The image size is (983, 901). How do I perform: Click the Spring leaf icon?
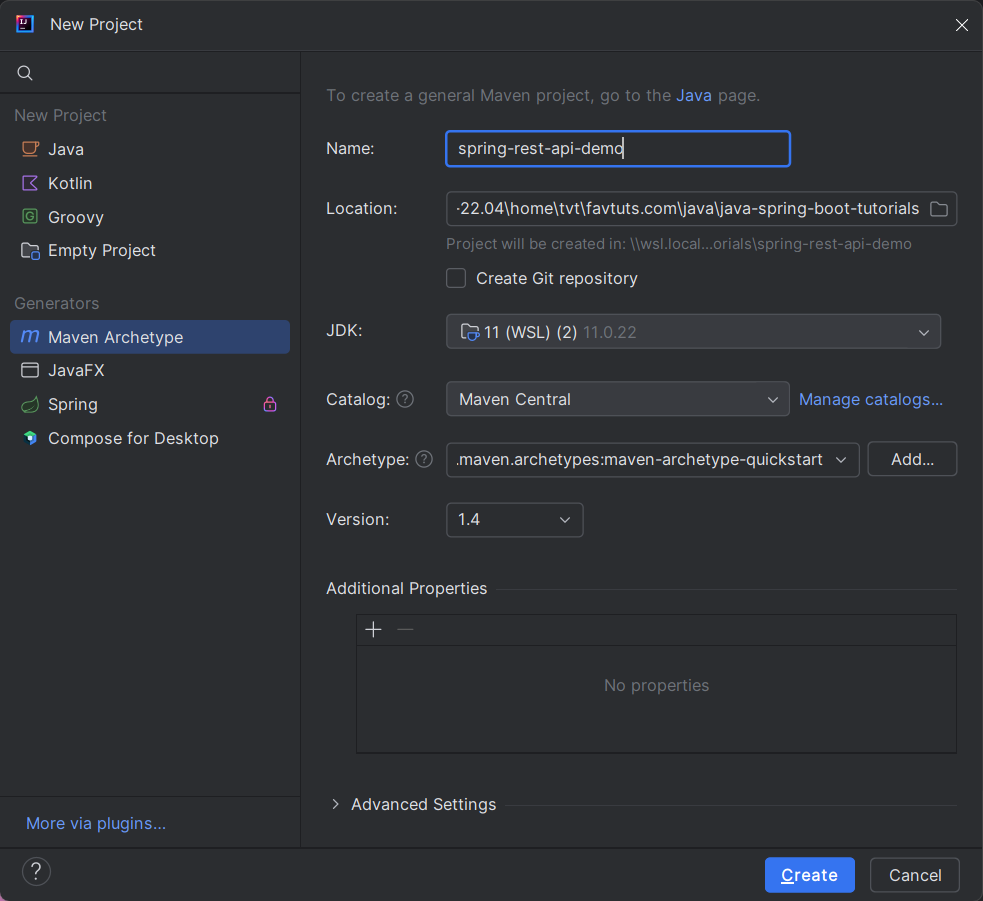pos(30,404)
